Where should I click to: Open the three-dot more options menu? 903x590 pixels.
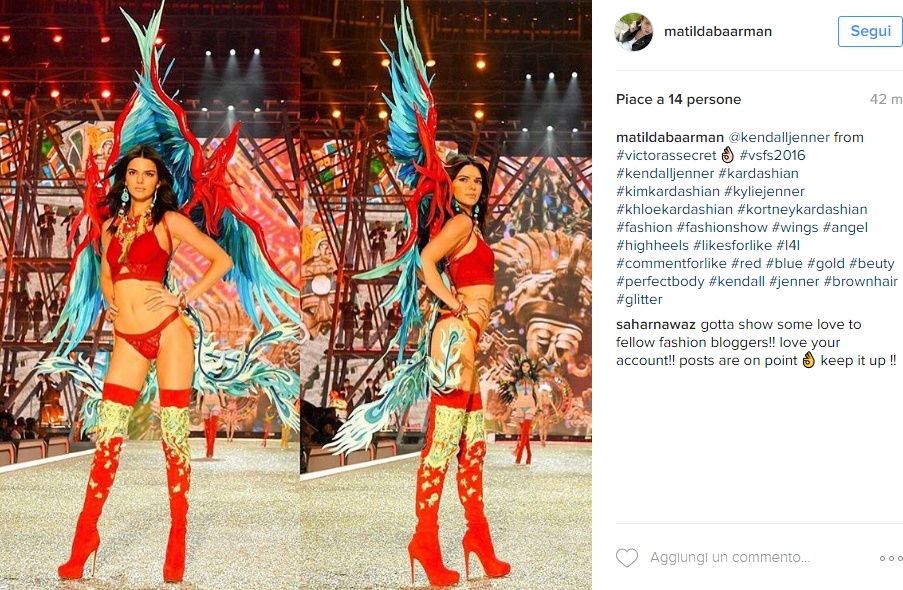click(x=890, y=558)
